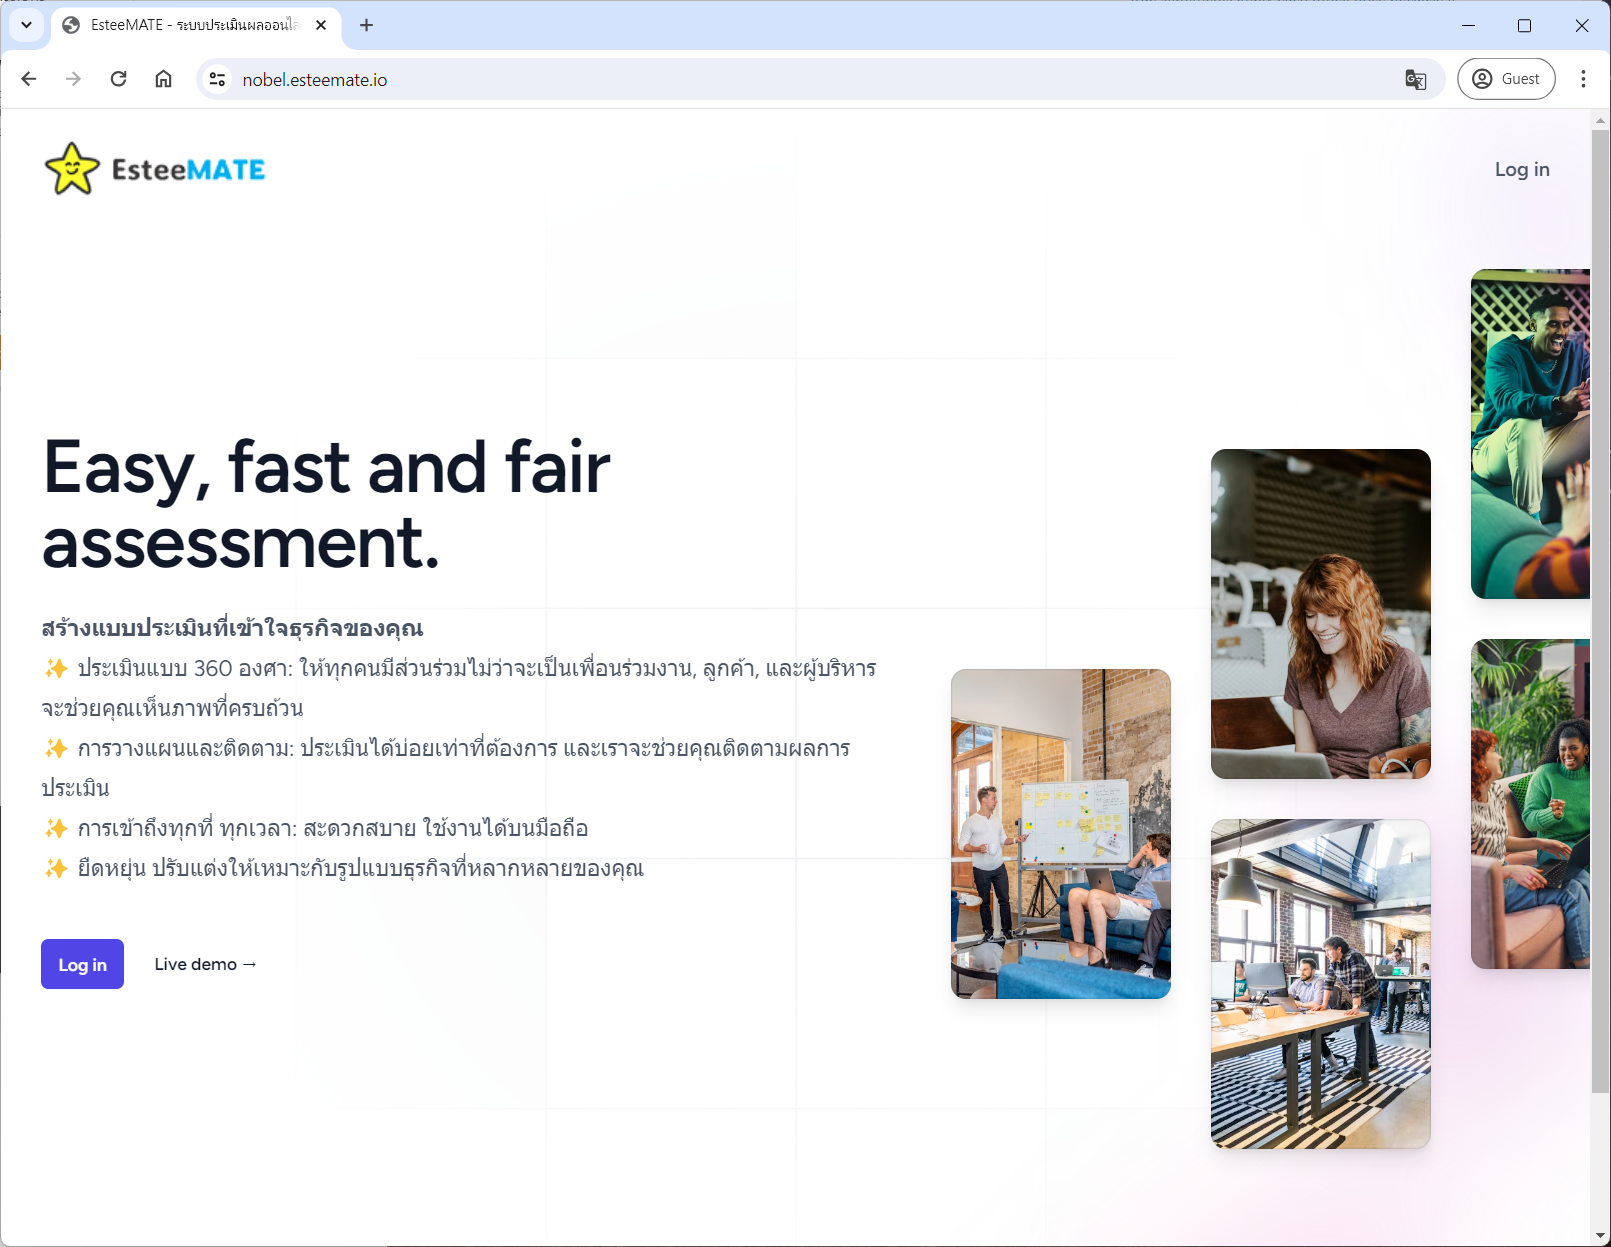Click the scroll down arrow on scrollbar
This screenshot has width=1611, height=1247.
(1600, 1236)
